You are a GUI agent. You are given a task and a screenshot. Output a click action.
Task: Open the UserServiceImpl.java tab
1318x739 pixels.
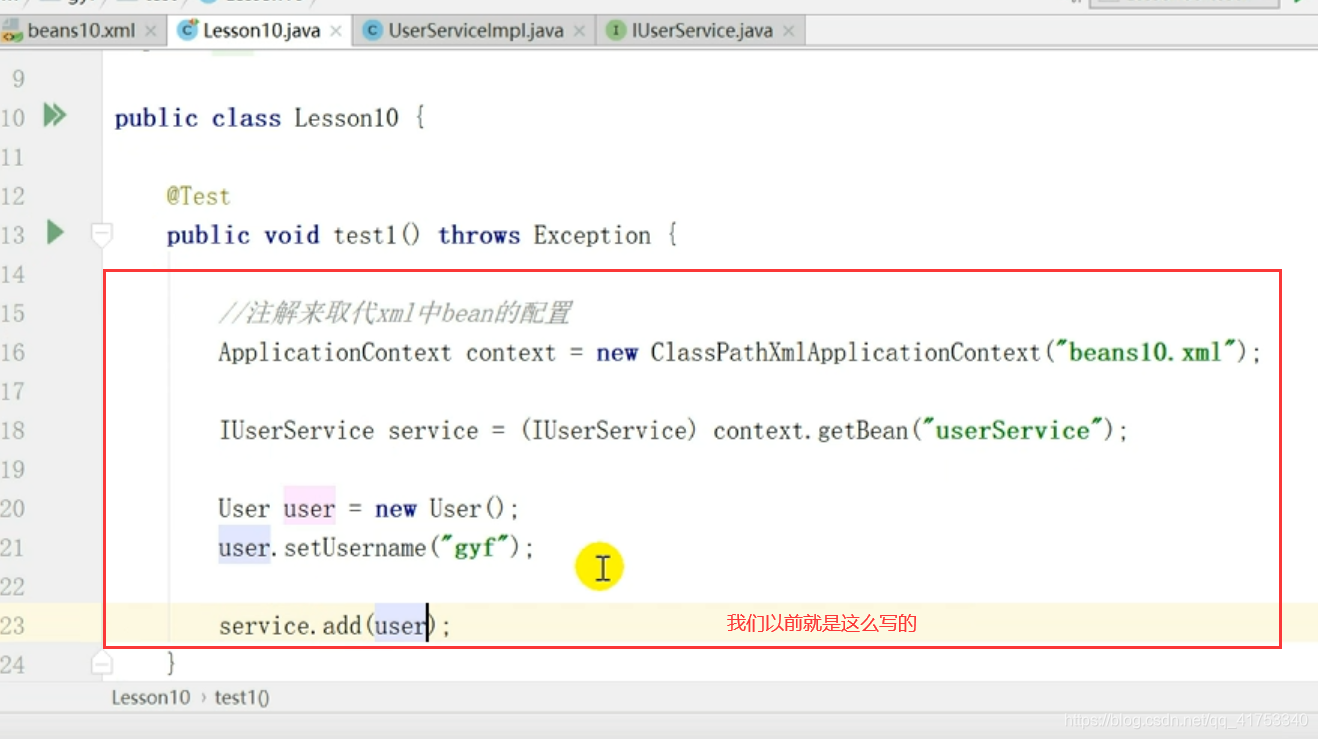pyautogui.click(x=476, y=30)
